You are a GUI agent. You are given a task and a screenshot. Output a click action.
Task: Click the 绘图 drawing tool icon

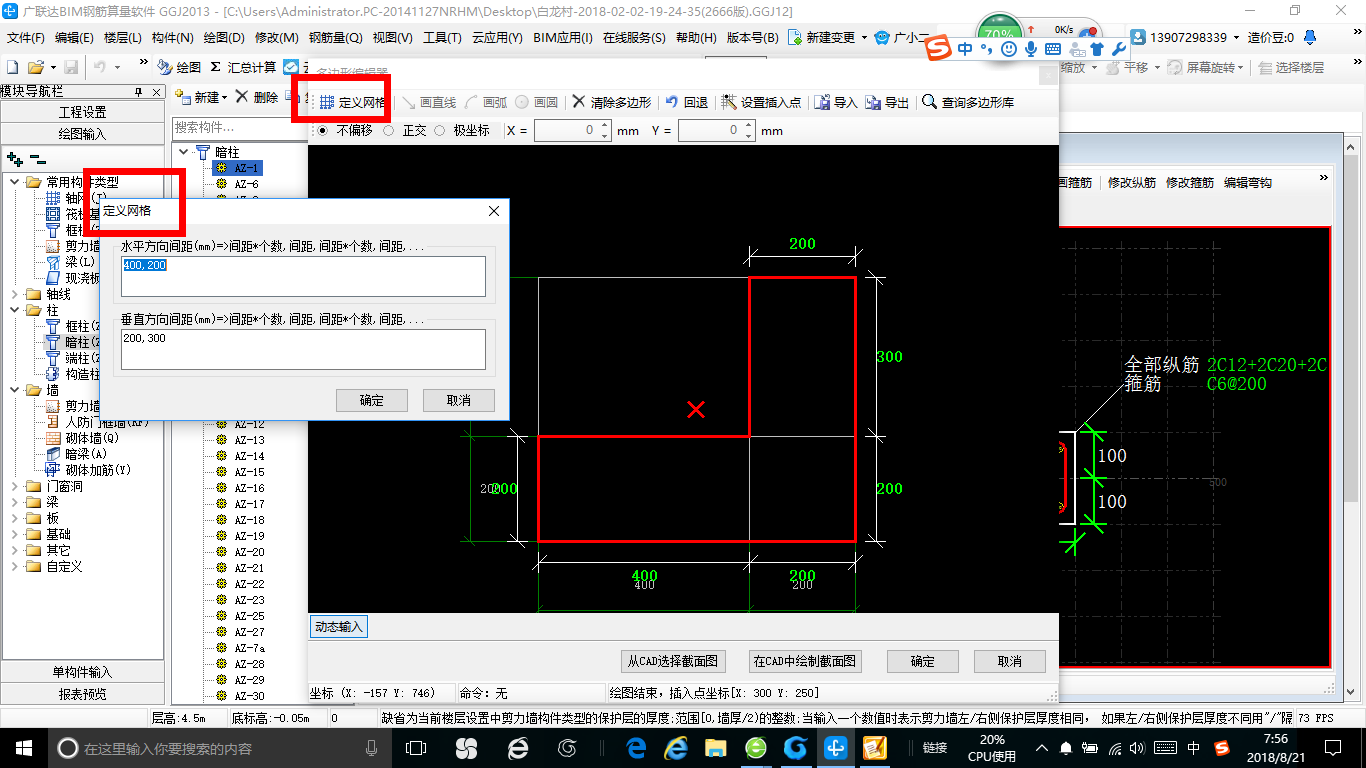[179, 67]
